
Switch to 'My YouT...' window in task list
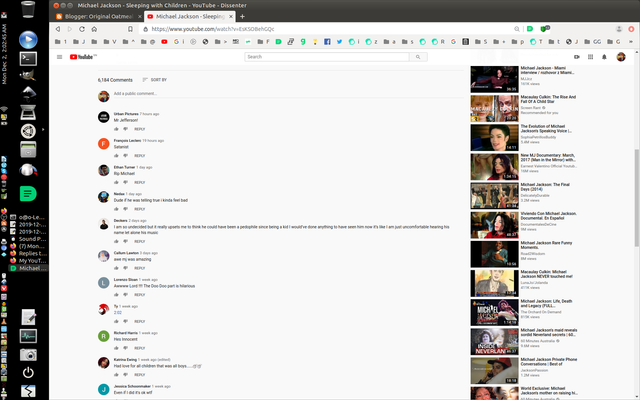tap(29, 260)
